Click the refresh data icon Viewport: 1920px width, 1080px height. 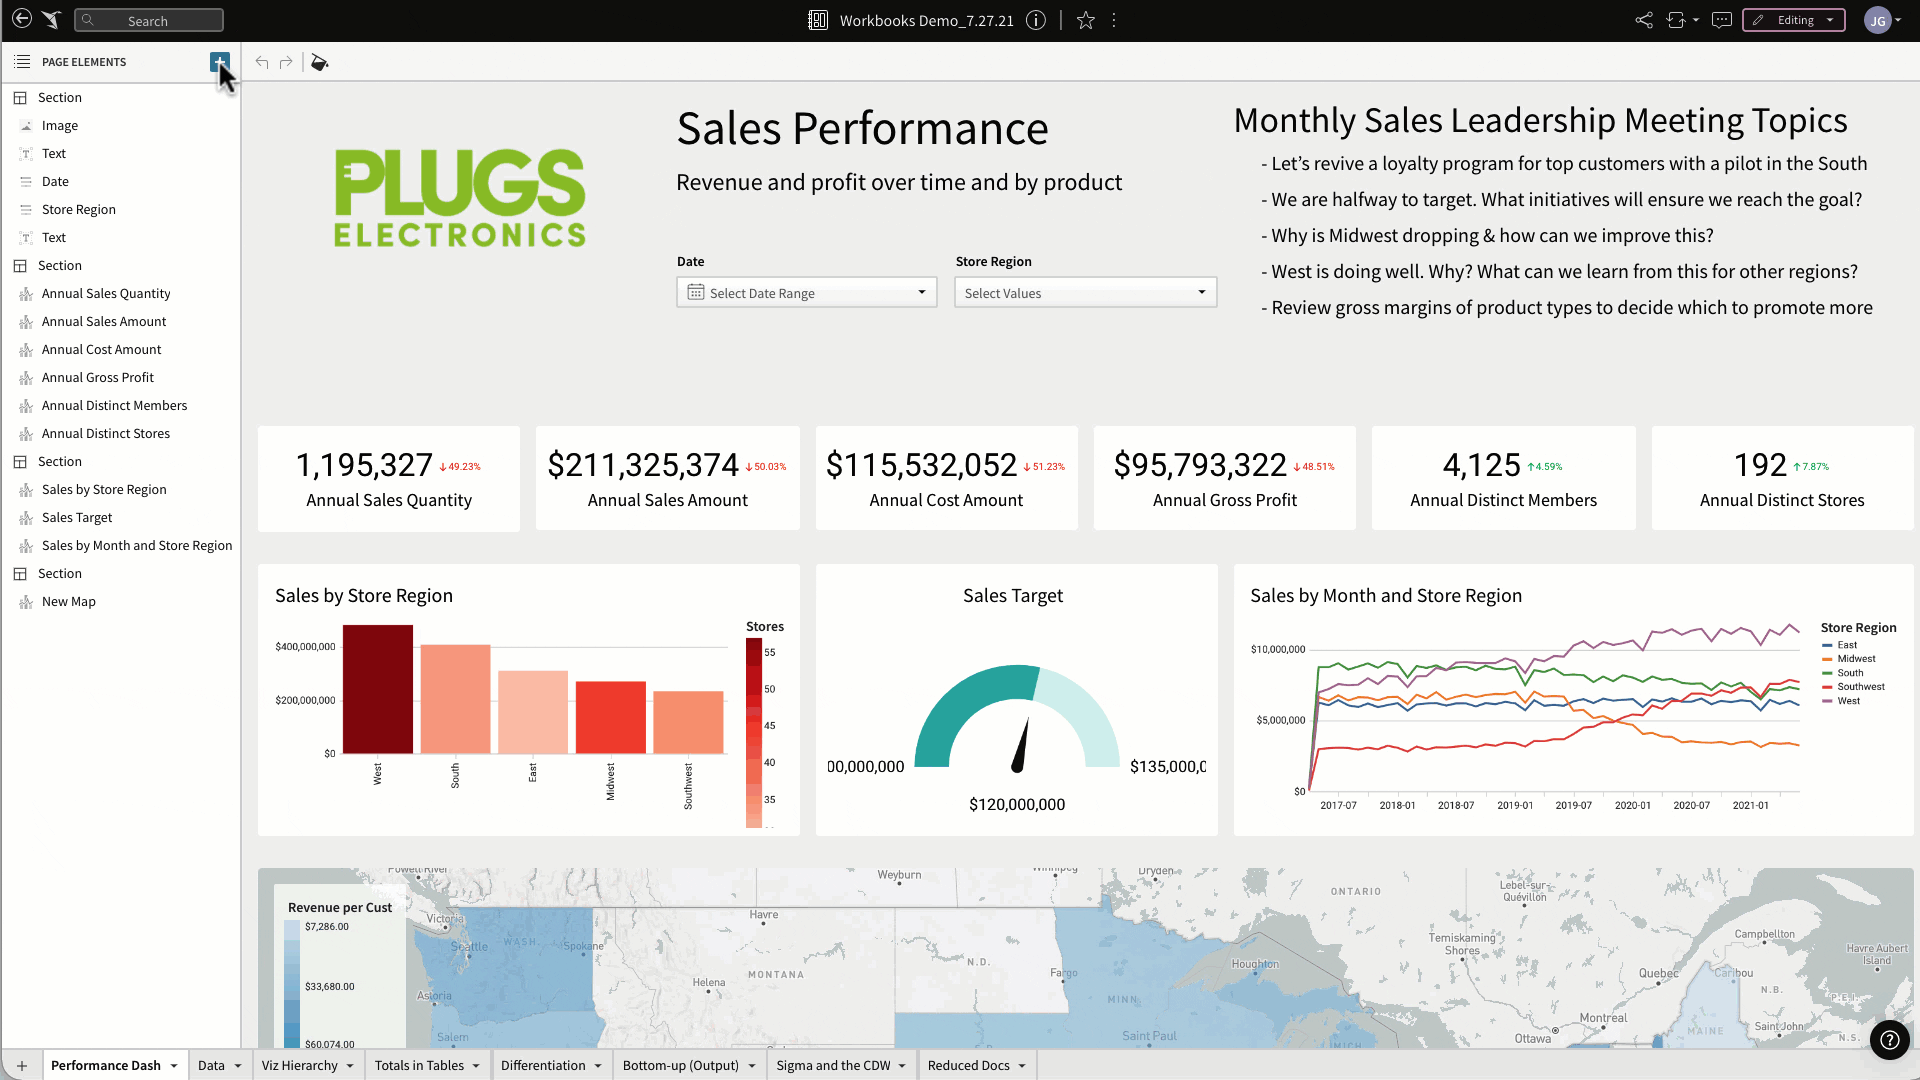tap(1676, 20)
